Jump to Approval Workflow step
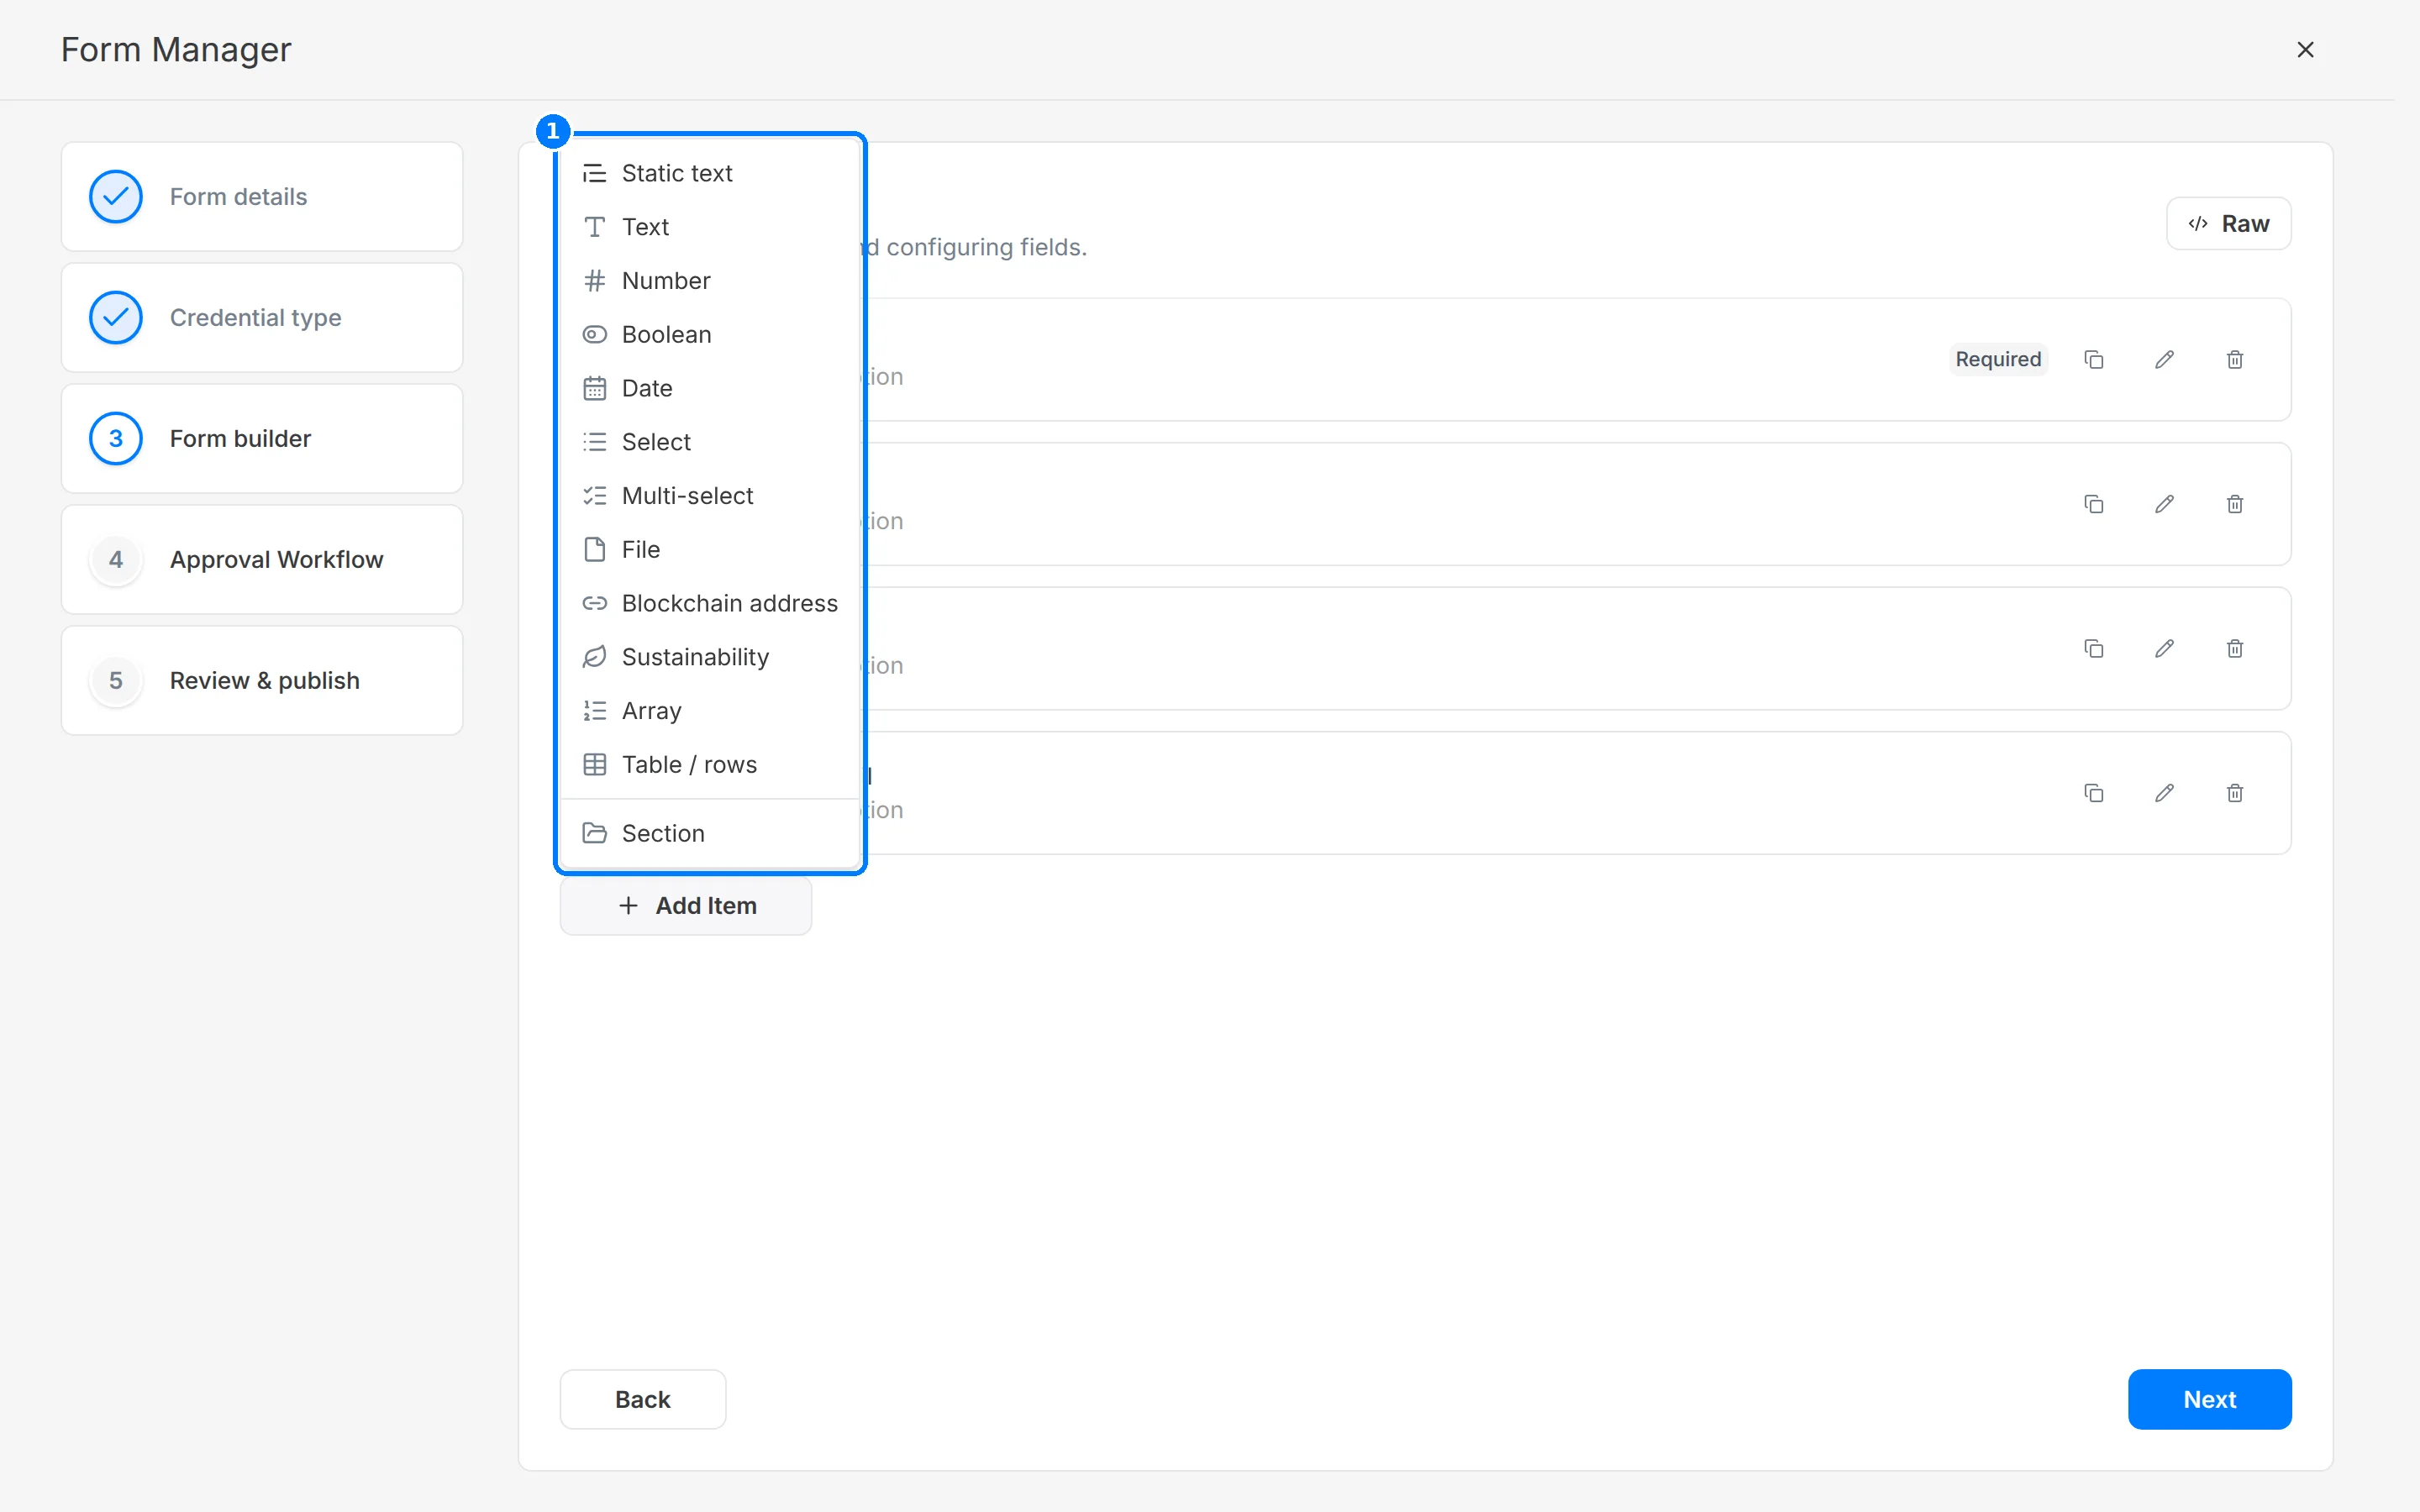Screen dimensions: 2420x1512 [262, 560]
